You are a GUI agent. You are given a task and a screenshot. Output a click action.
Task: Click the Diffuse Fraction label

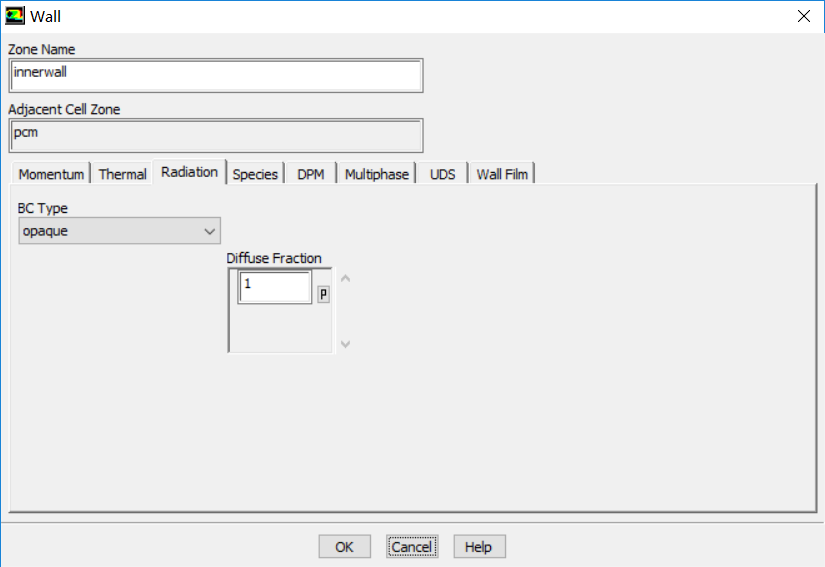tap(274, 258)
